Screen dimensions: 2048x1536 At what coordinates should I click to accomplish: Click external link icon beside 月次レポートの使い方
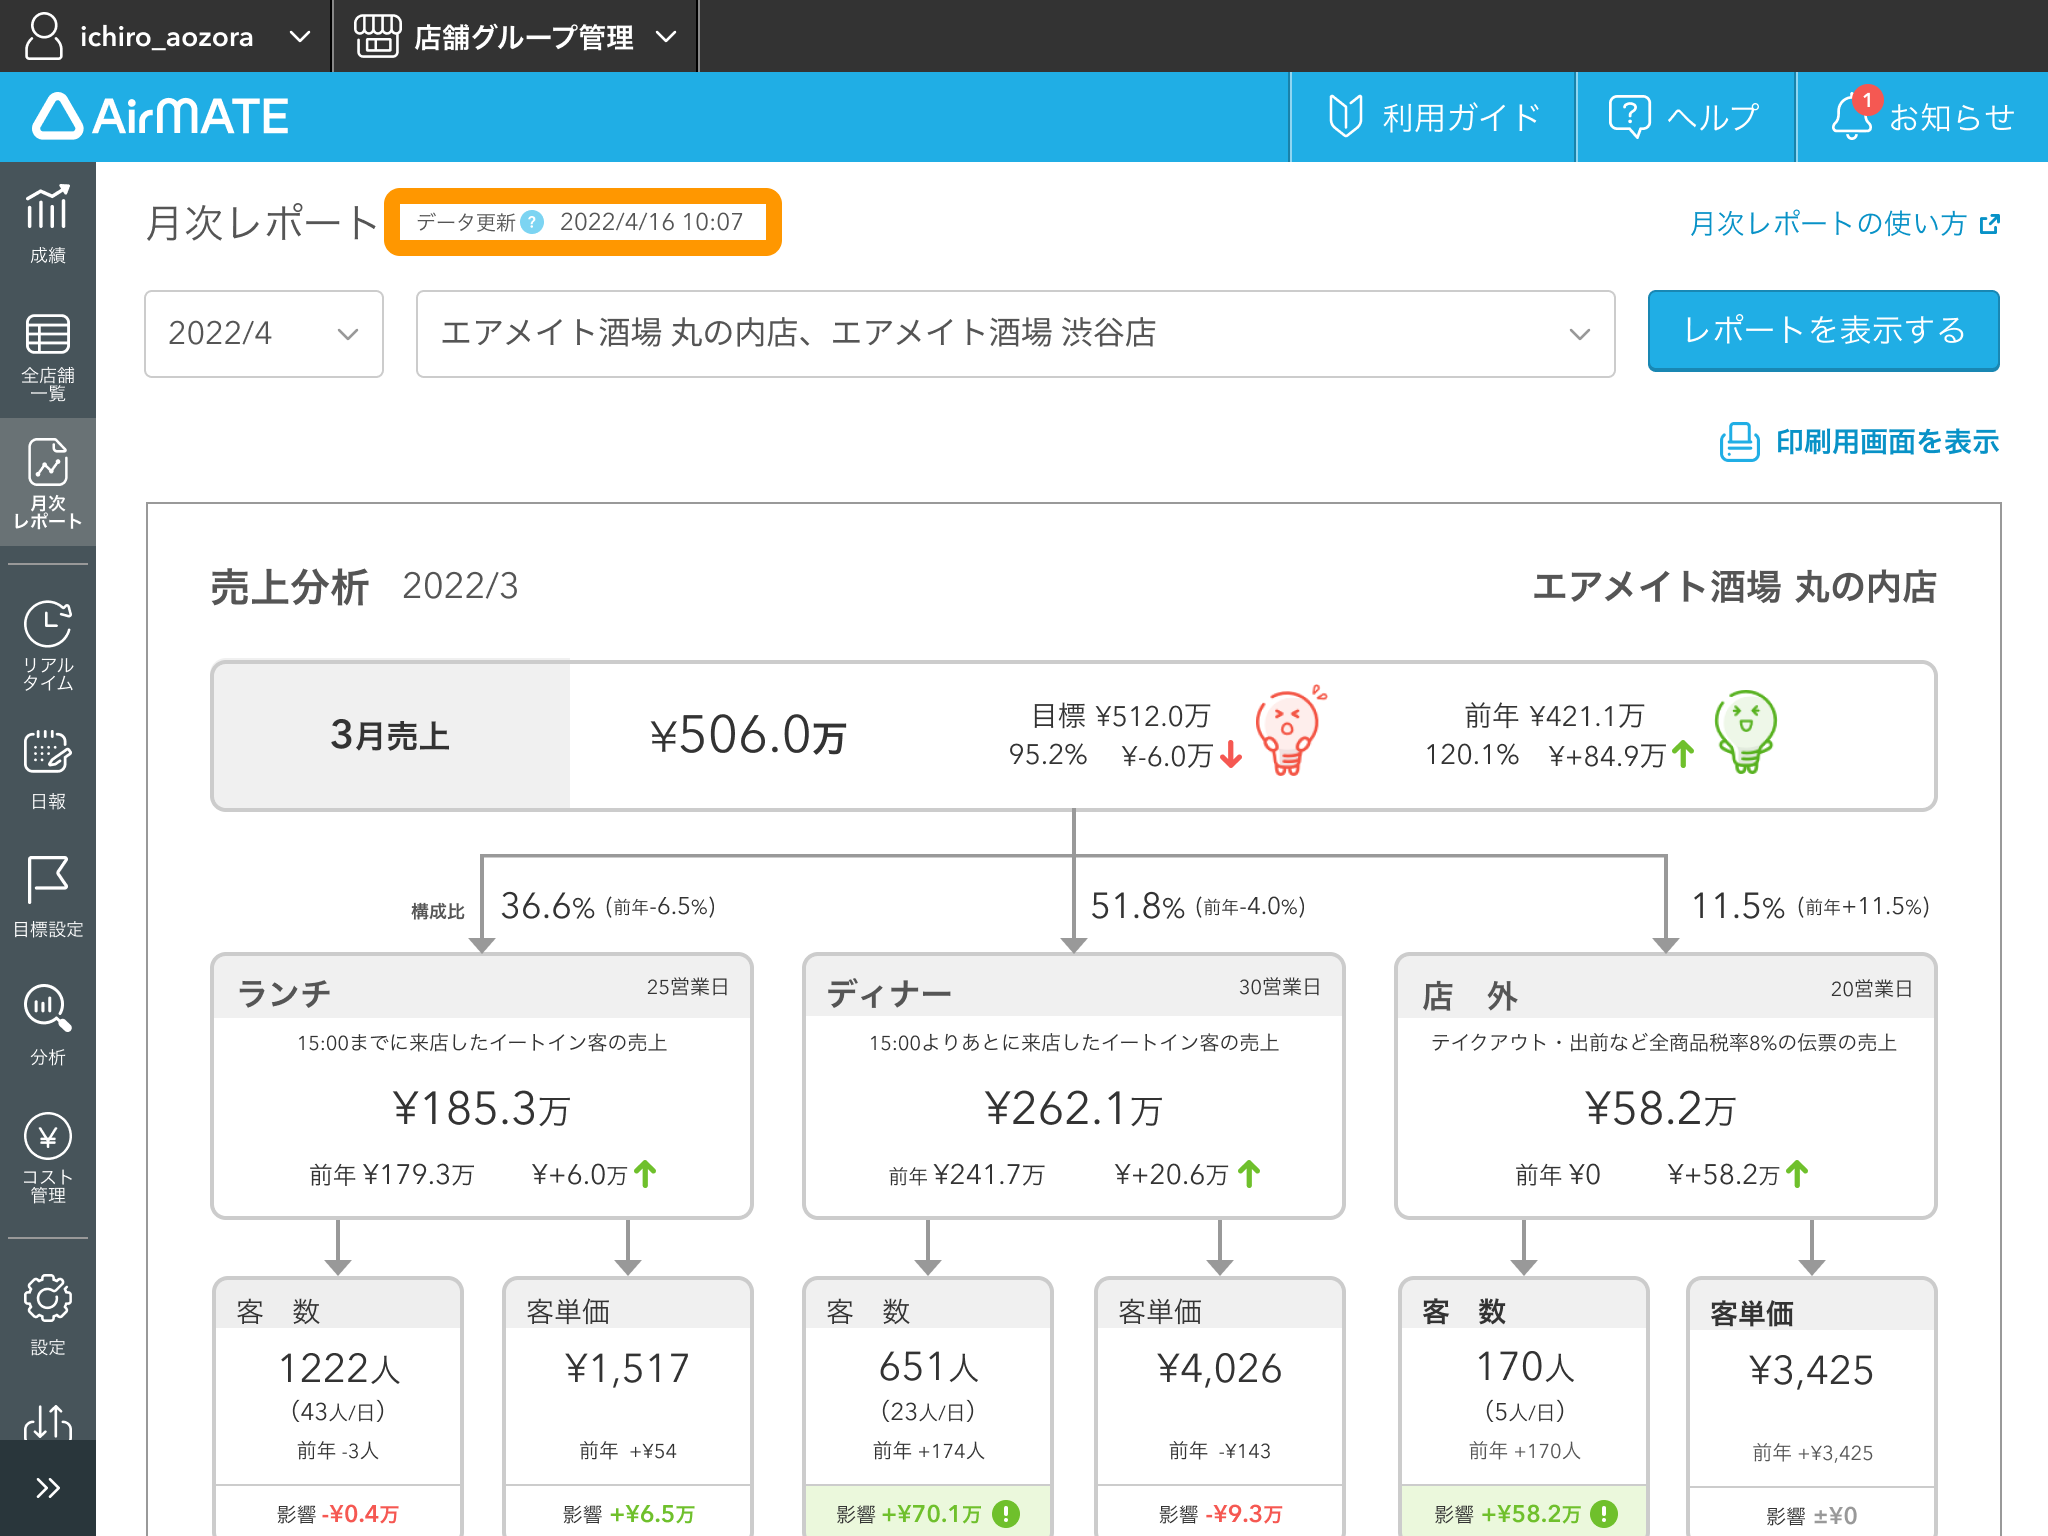(1989, 224)
